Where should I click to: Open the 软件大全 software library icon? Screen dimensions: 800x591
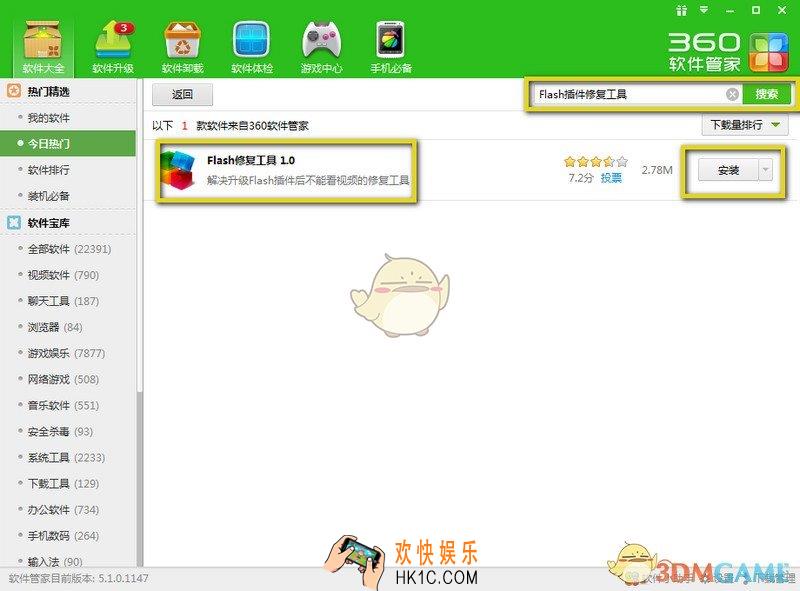pyautogui.click(x=43, y=47)
